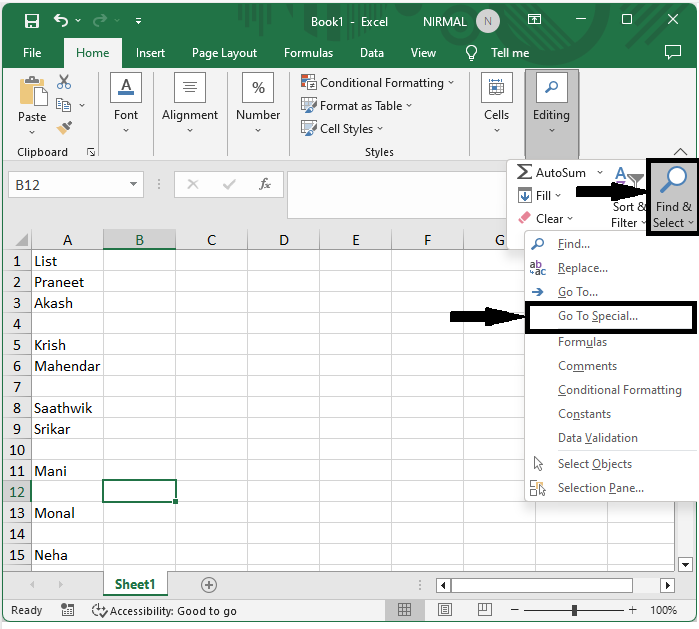This screenshot has height=629, width=699.
Task: Select Replace in Find & Select menu
Action: [x=582, y=268]
